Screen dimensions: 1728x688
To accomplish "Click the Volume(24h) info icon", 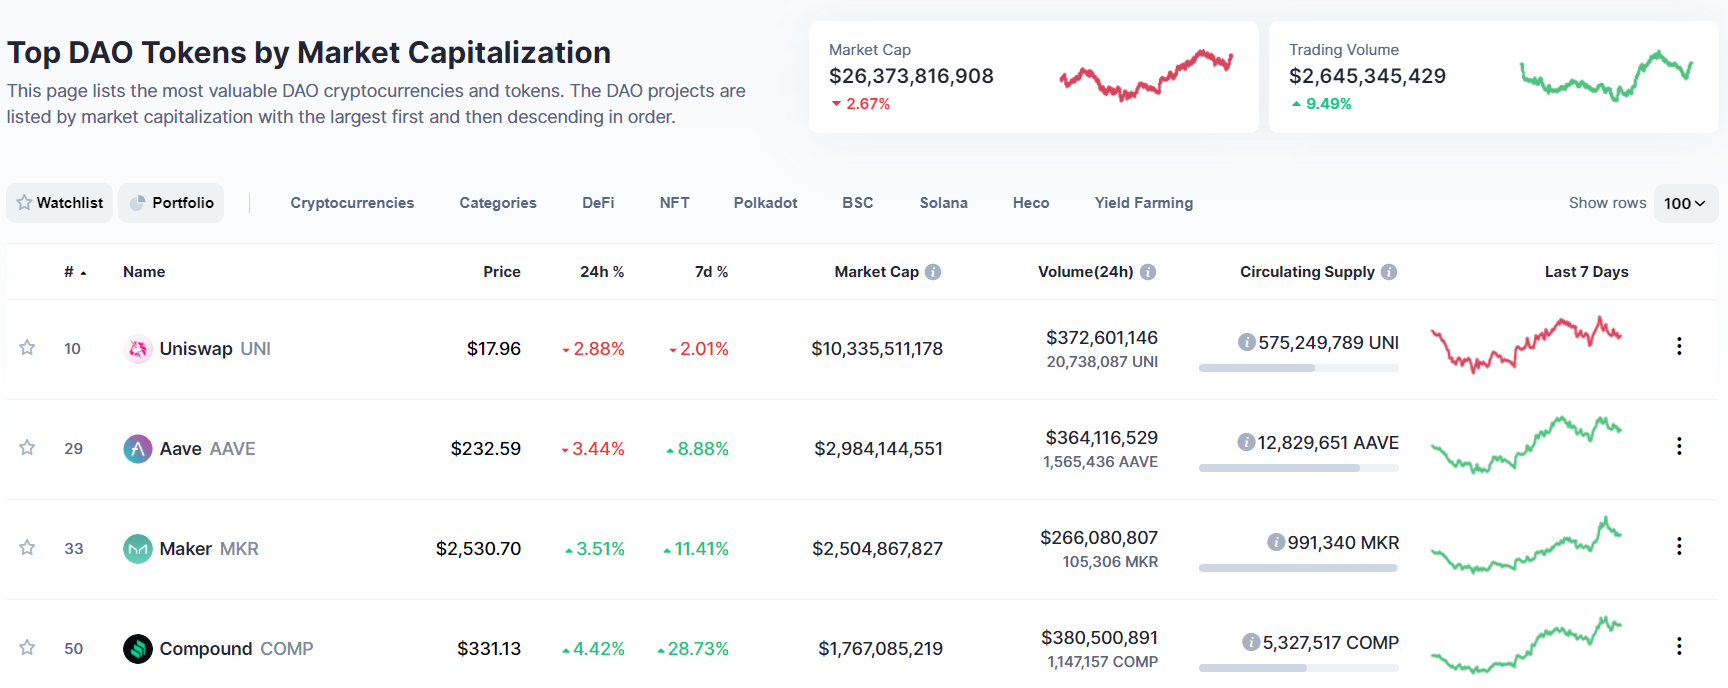I will tap(1148, 272).
